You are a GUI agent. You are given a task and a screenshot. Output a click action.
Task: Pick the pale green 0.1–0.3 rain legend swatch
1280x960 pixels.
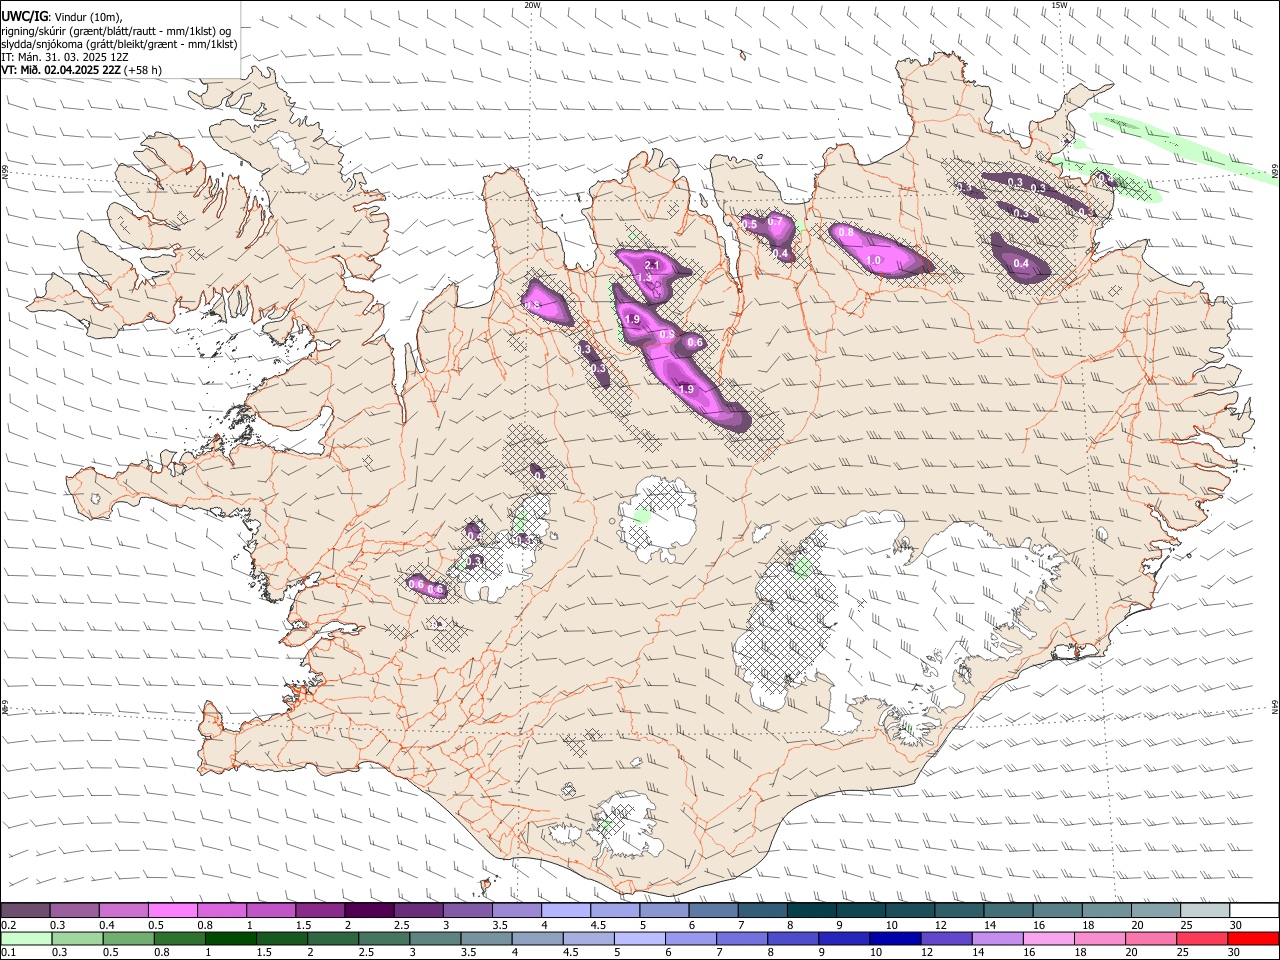click(x=26, y=937)
